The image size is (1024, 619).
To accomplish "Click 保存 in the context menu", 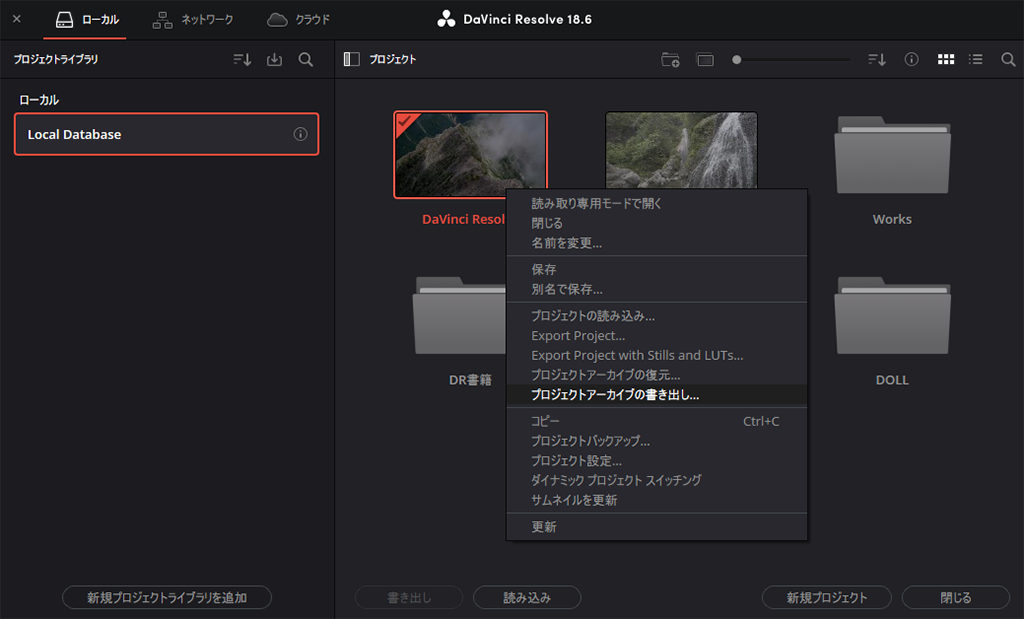I will (657, 270).
